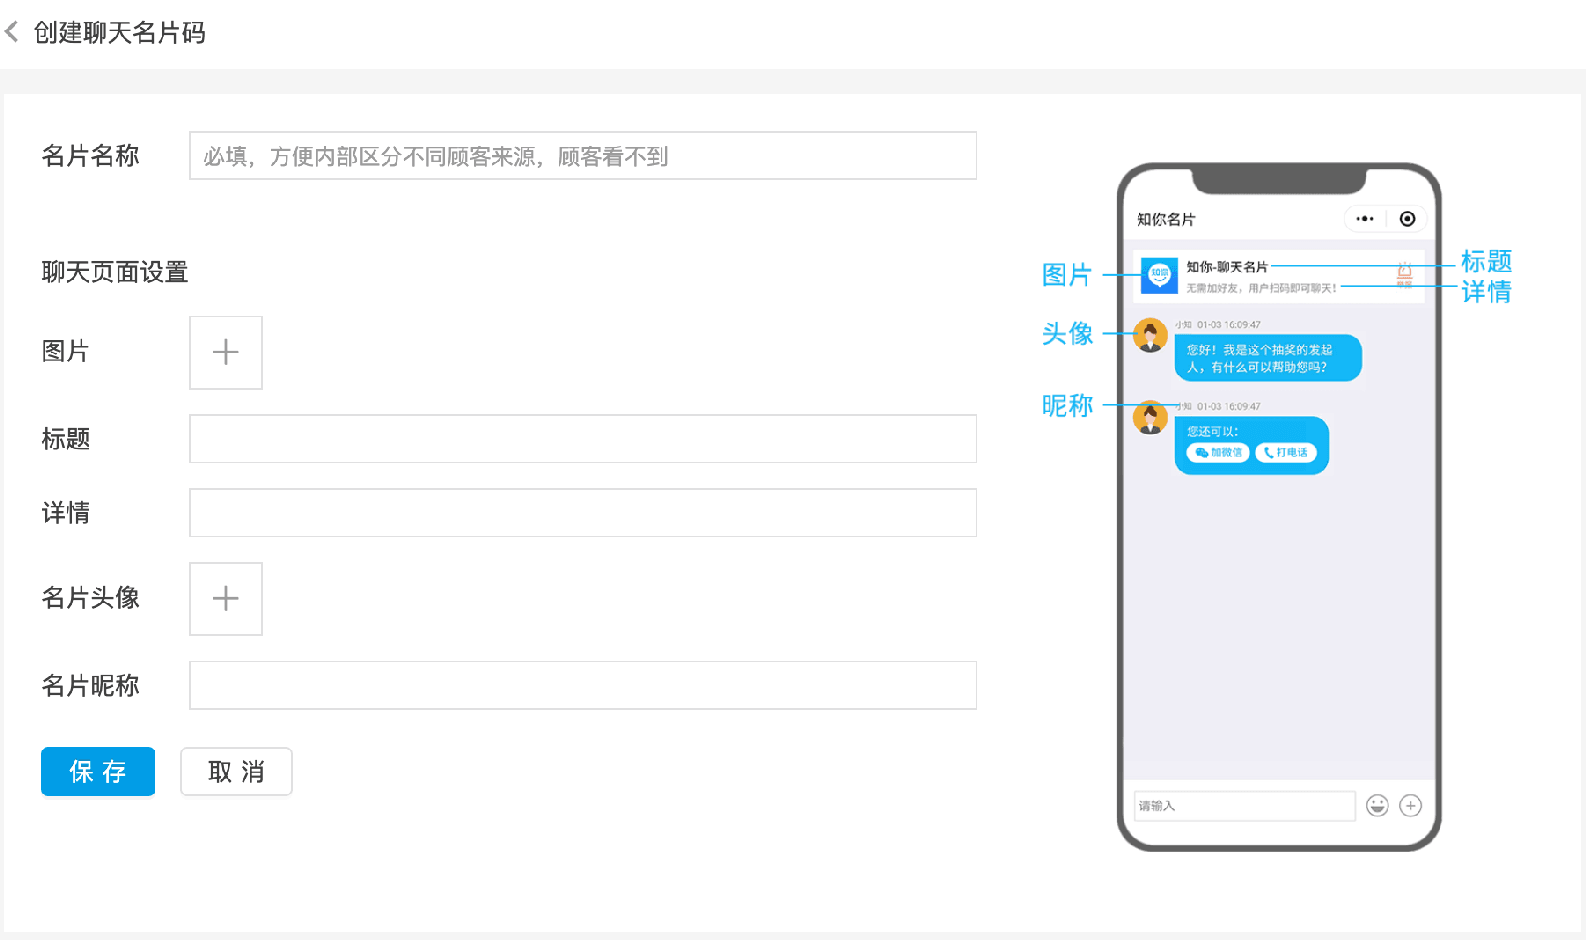This screenshot has width=1586, height=940.
Task: Click the circled plus icon in preview
Action: (1411, 806)
